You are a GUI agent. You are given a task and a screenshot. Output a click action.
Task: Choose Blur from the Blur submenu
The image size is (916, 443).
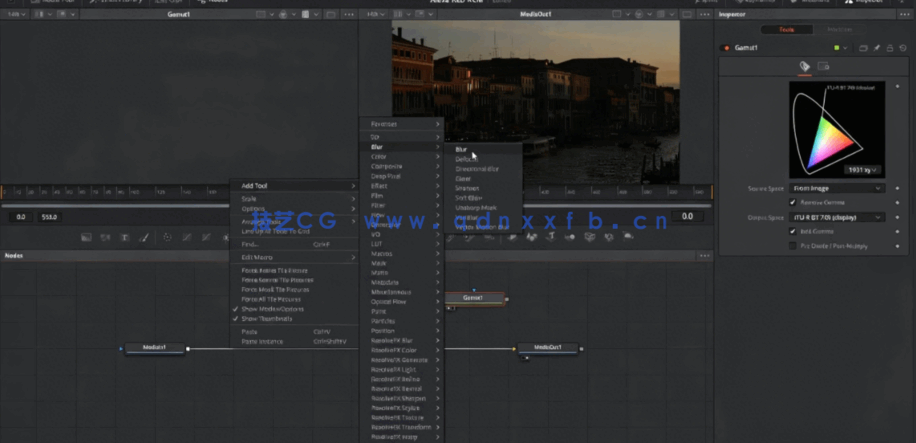tap(484, 149)
